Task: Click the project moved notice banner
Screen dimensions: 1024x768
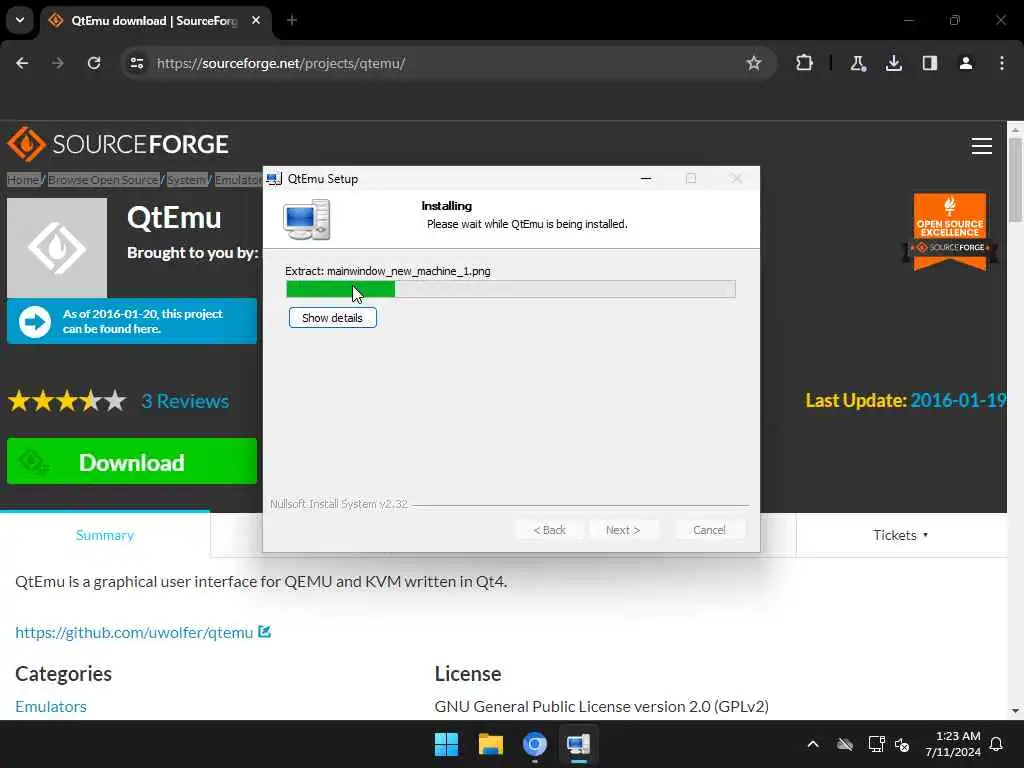Action: pos(132,321)
